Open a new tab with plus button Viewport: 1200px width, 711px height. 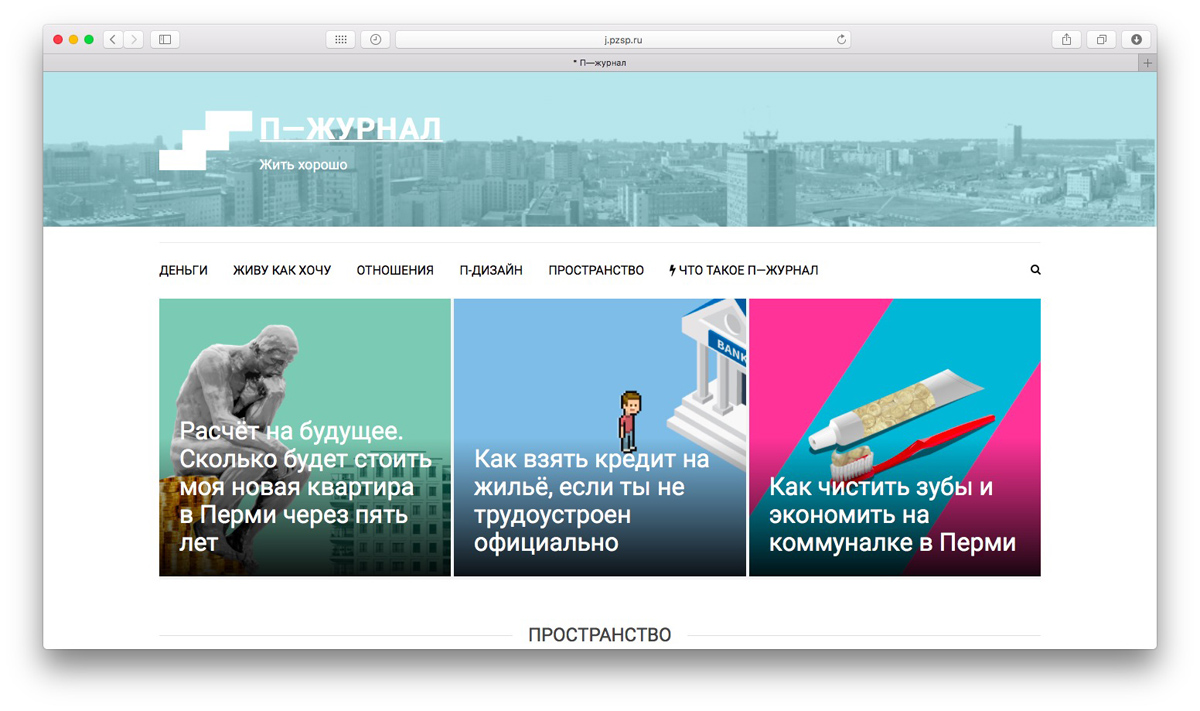[x=1147, y=63]
